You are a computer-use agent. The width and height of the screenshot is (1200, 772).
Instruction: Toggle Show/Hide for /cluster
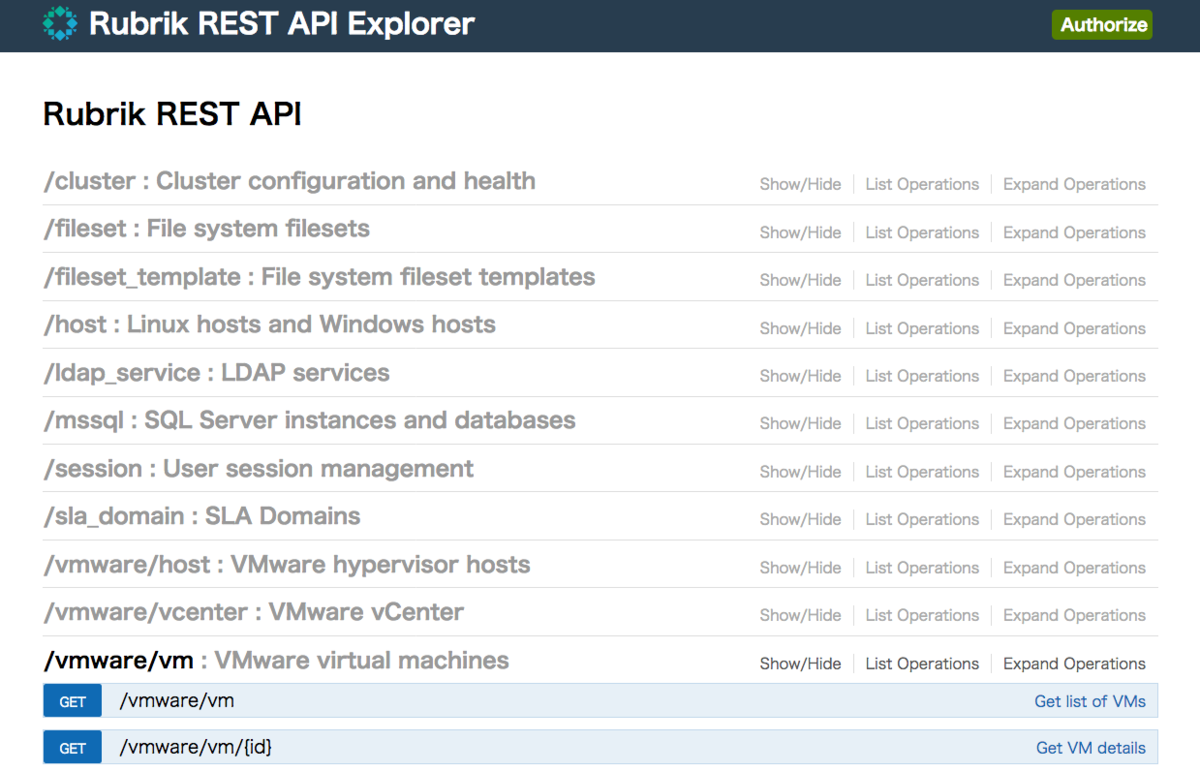800,184
